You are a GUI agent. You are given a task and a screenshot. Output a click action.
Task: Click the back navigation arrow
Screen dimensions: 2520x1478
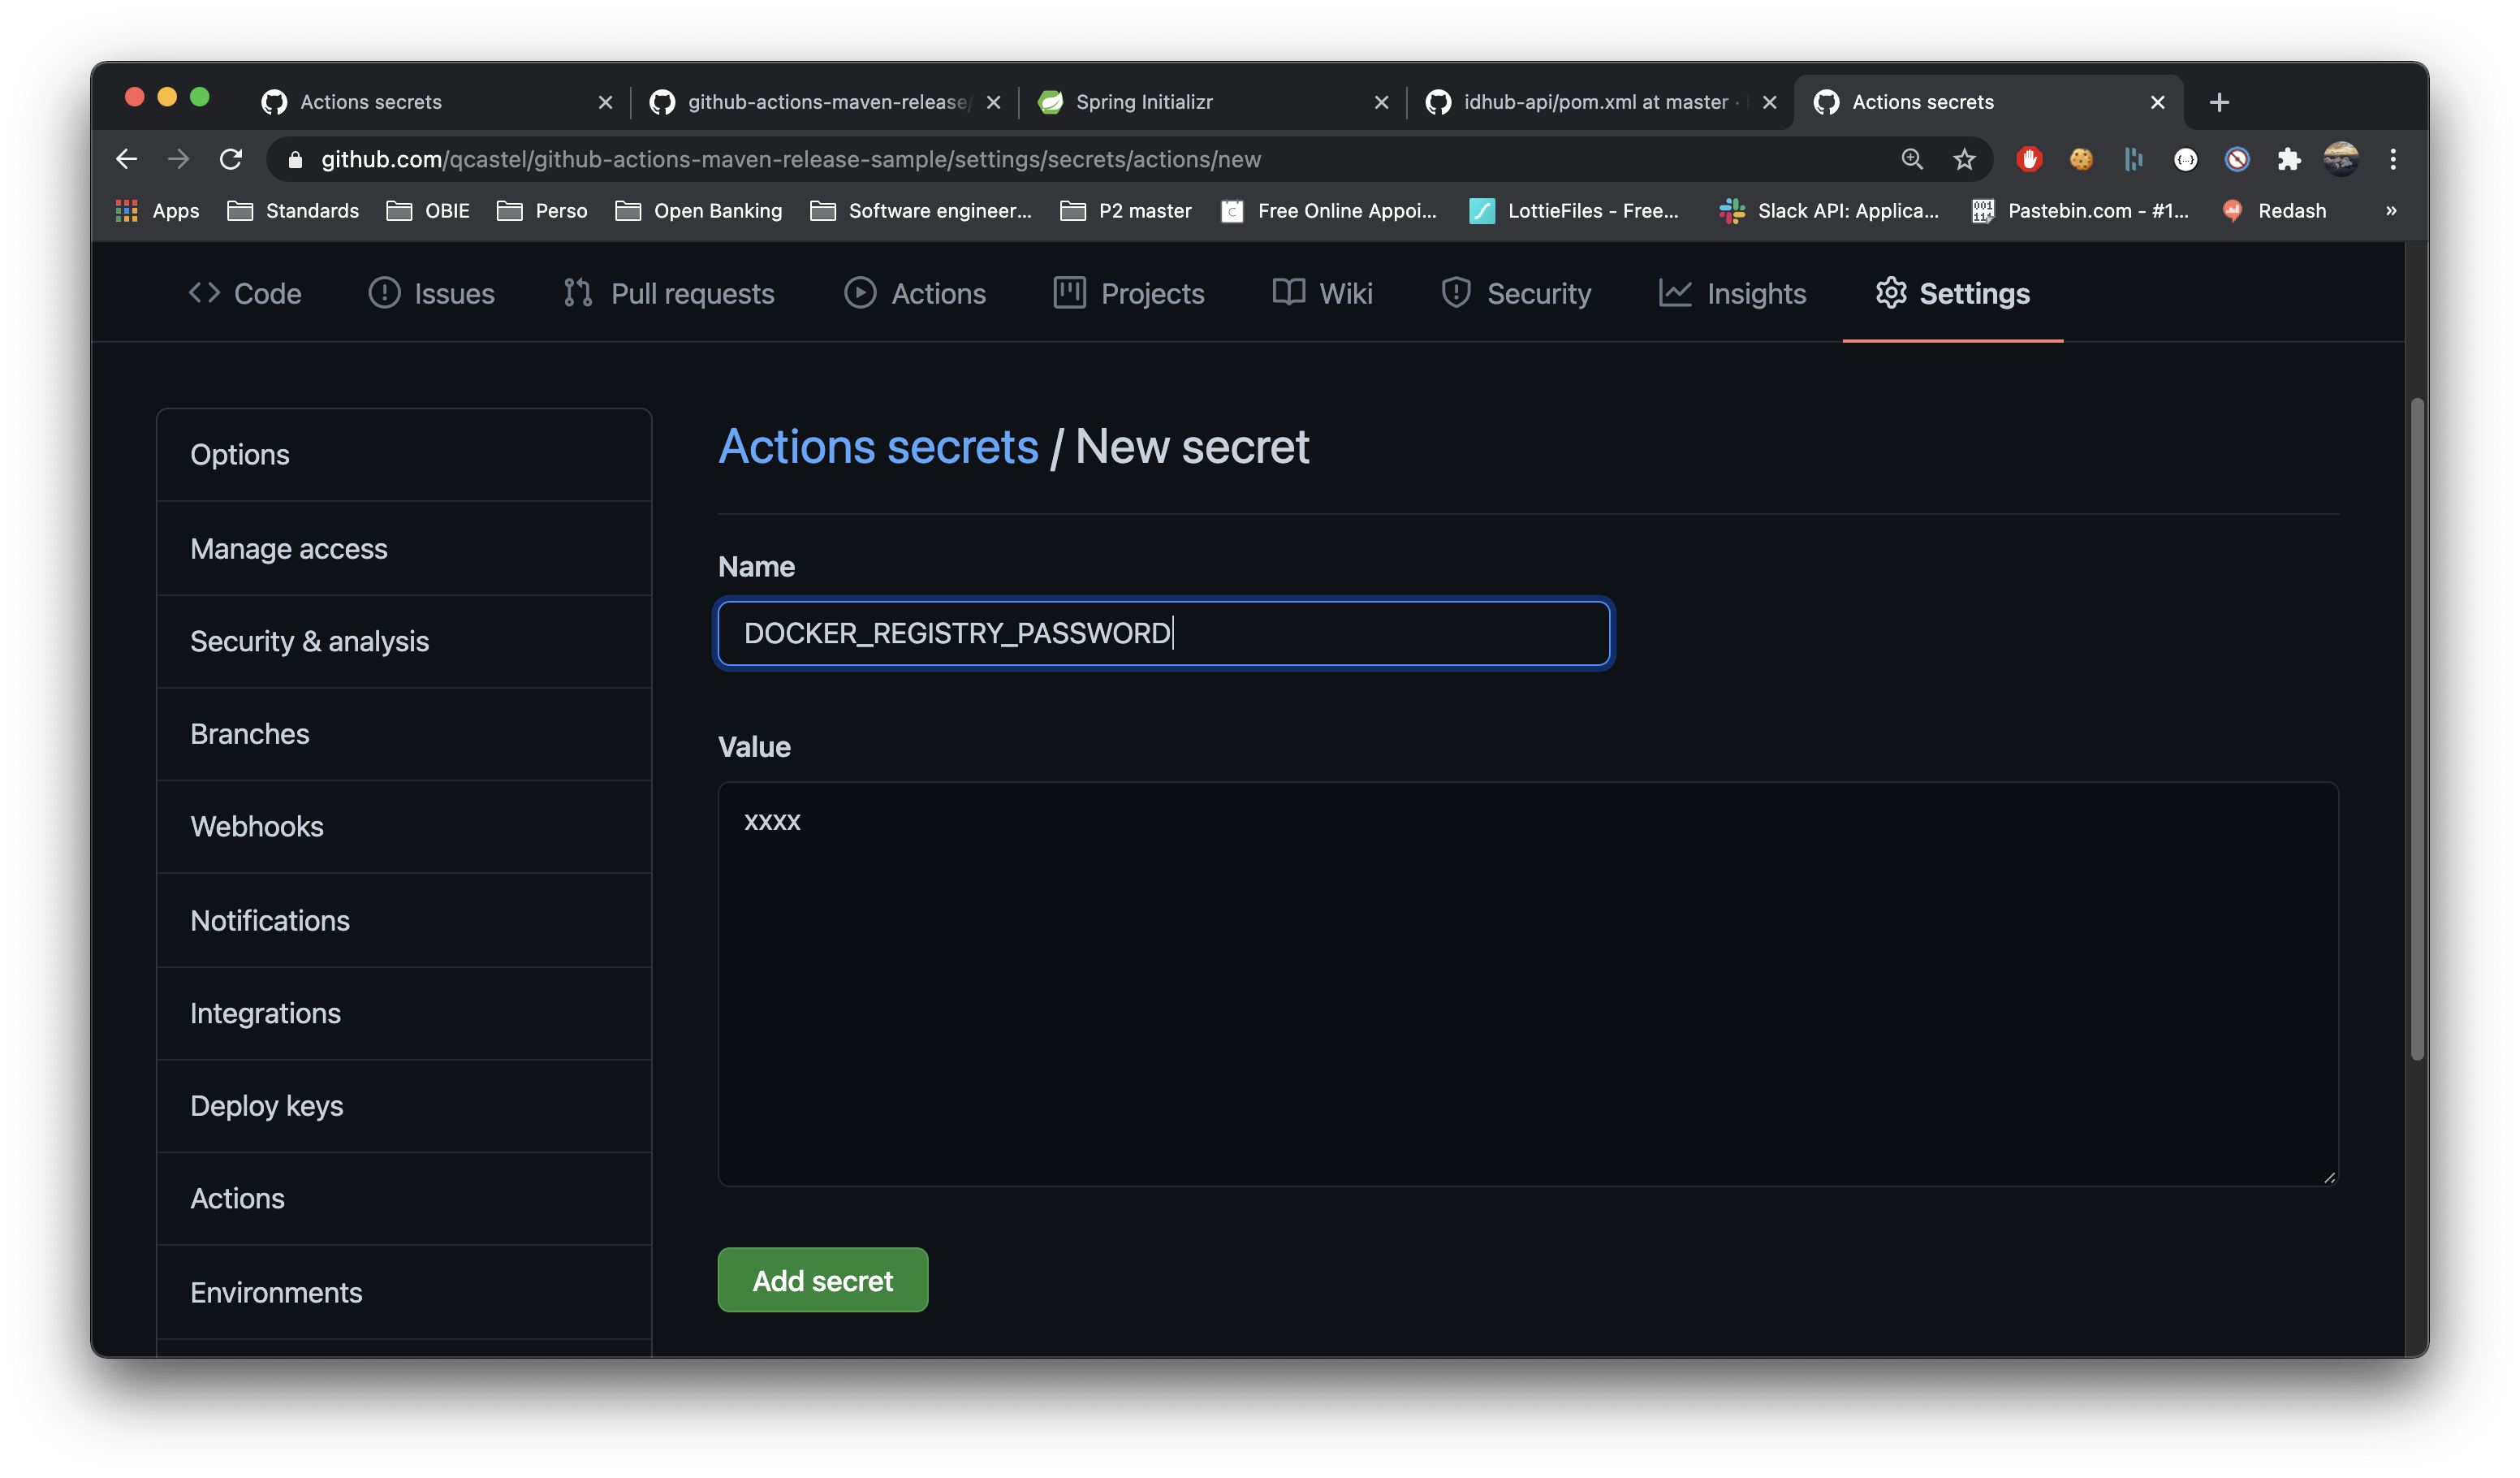[x=126, y=159]
